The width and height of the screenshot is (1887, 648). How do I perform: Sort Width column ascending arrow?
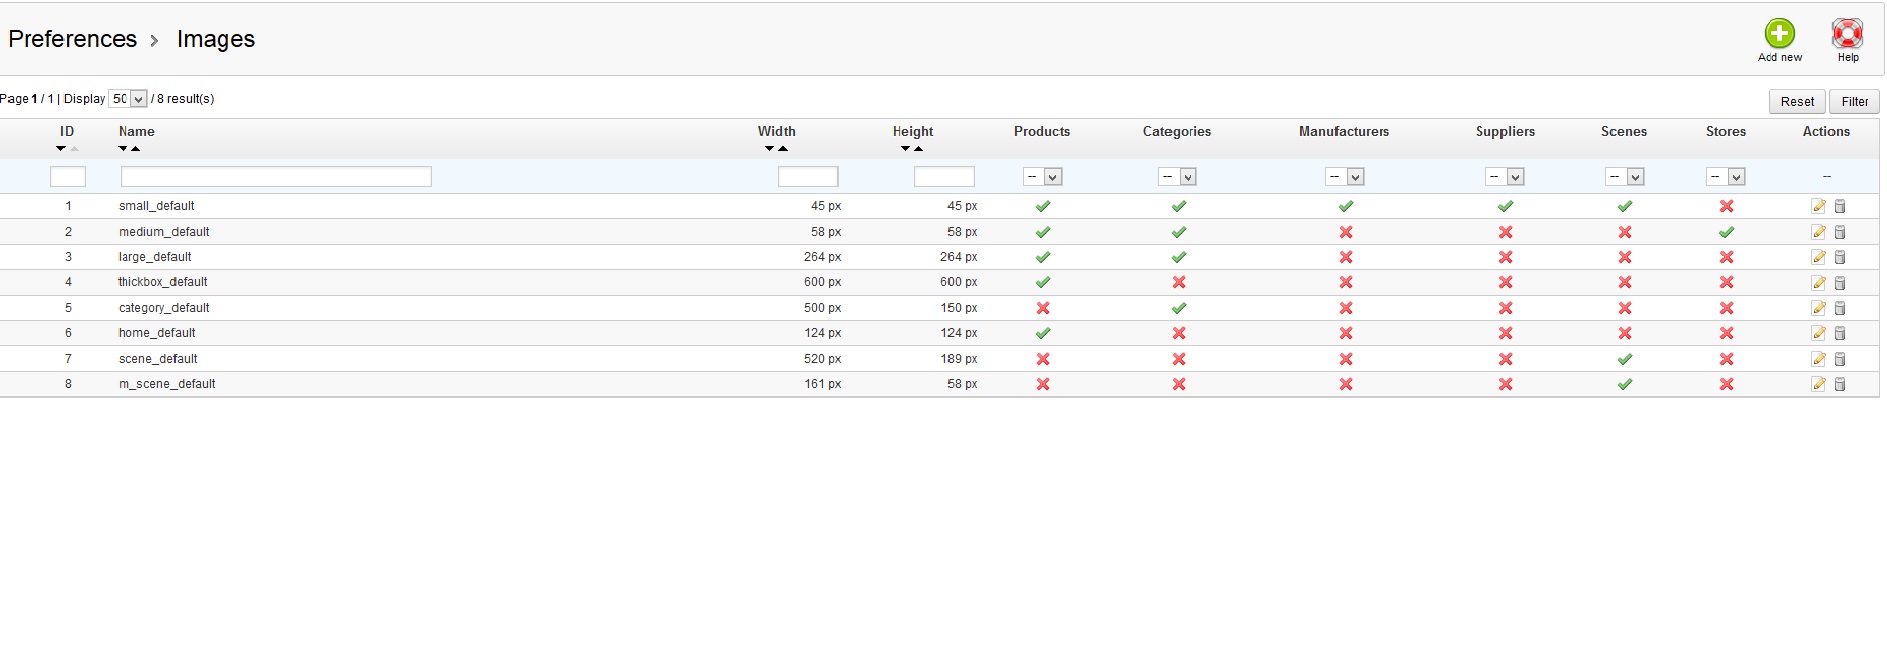click(783, 149)
